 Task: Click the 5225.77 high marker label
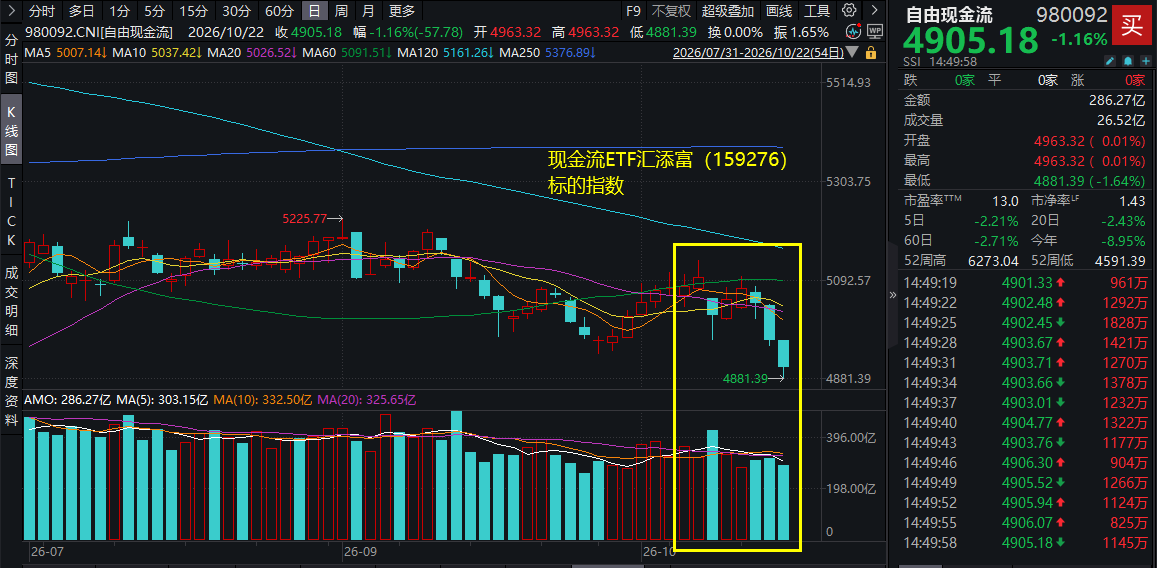tap(304, 218)
